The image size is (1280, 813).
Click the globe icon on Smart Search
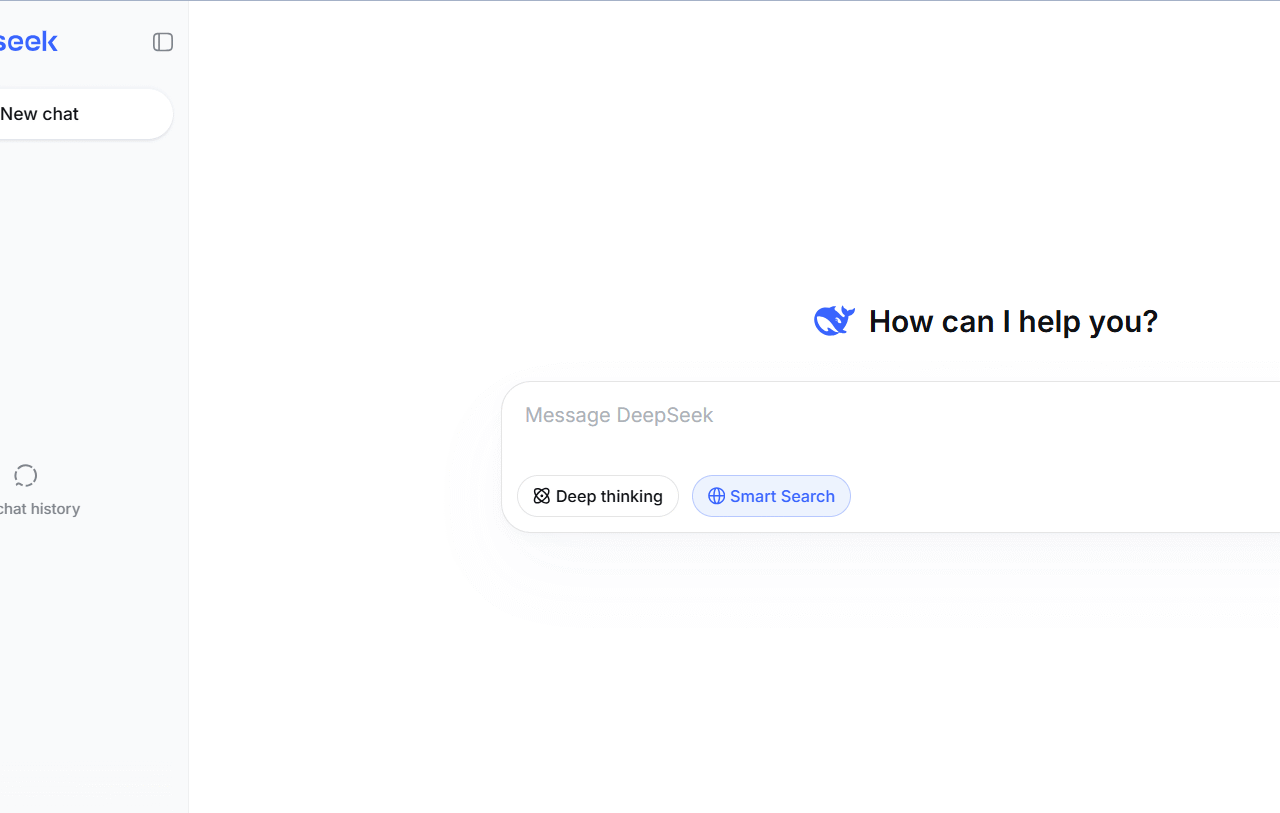click(716, 496)
